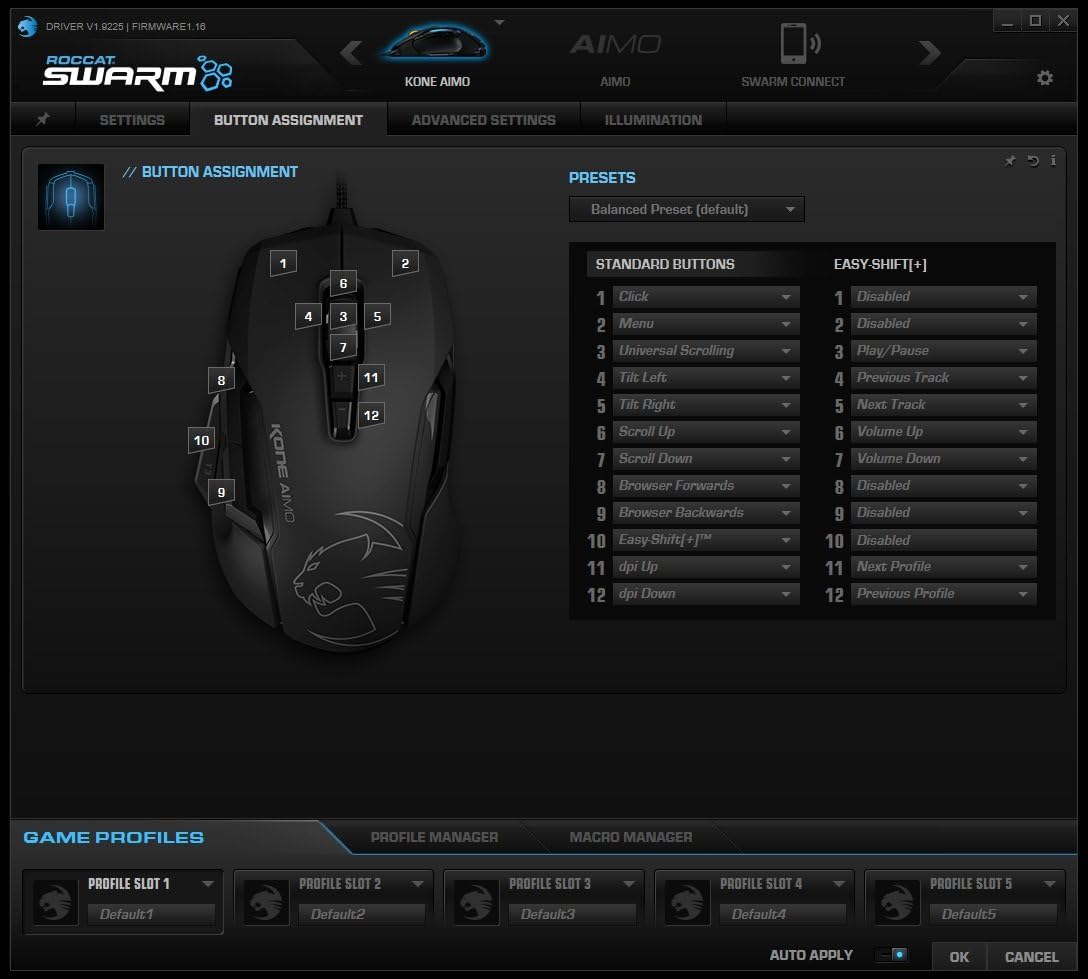The width and height of the screenshot is (1088, 979).
Task: Click Profile Slot 1 Roccat icon
Action: click(56, 902)
